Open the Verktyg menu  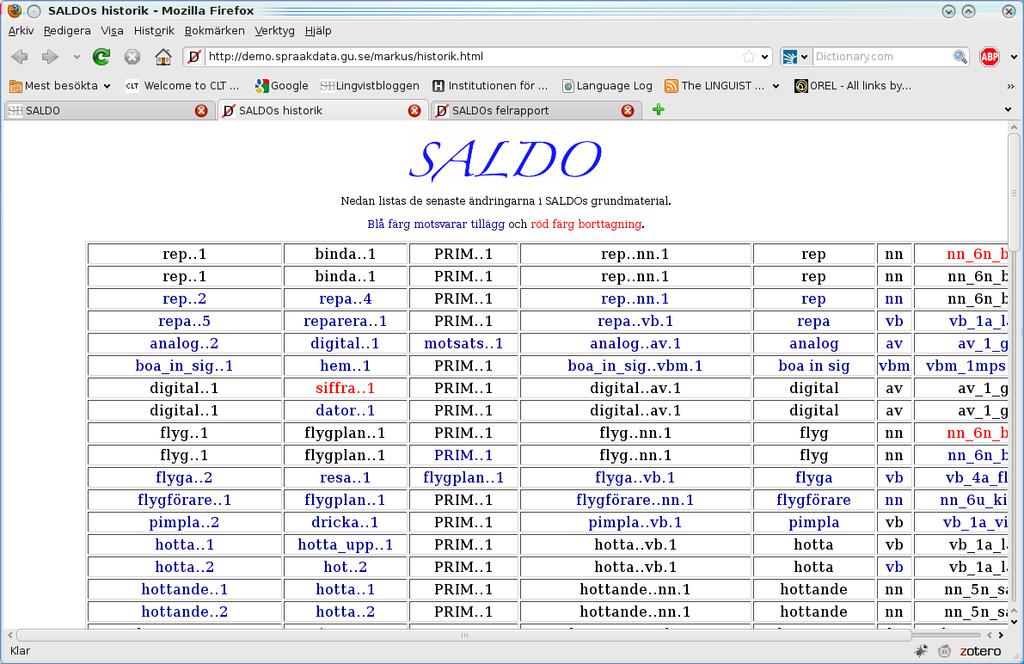coord(274,31)
